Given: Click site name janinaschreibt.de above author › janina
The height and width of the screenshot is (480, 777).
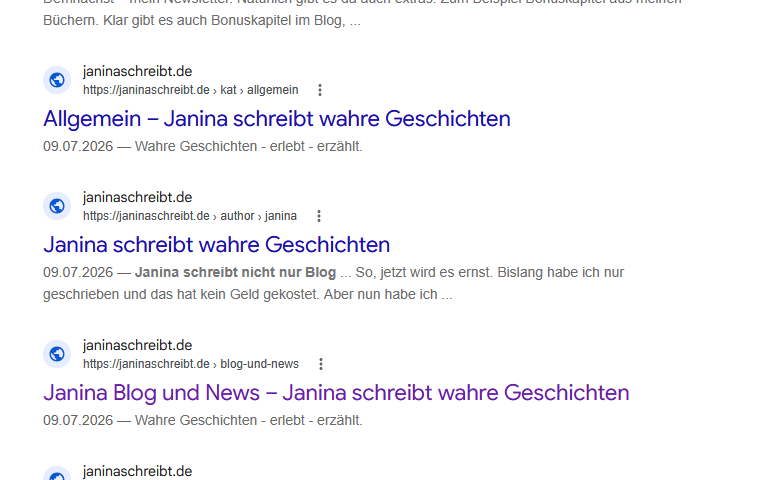Looking at the screenshot, I should click(137, 197).
